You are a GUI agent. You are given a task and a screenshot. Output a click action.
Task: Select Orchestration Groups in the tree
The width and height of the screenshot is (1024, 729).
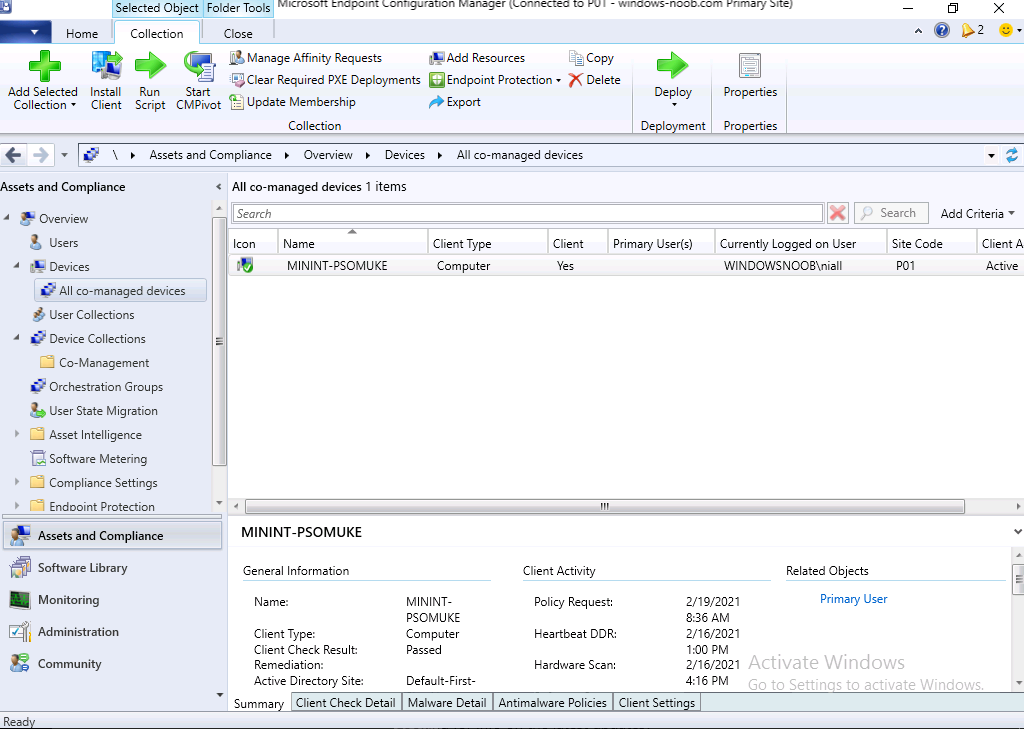point(106,387)
